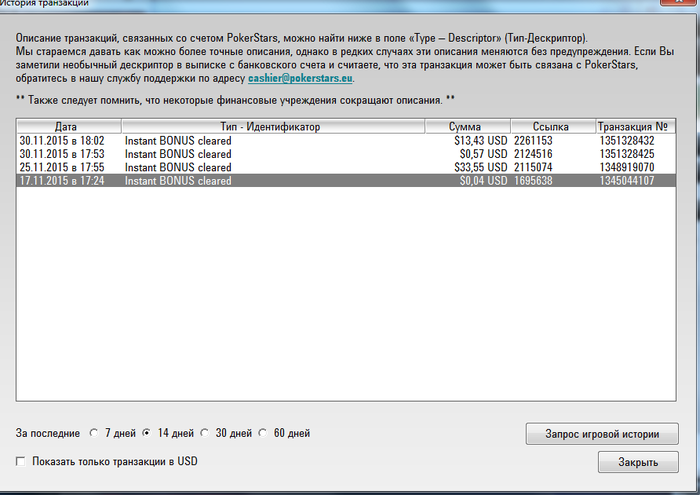700x495 pixels.
Task: Click reference number 2124516
Action: (533, 154)
